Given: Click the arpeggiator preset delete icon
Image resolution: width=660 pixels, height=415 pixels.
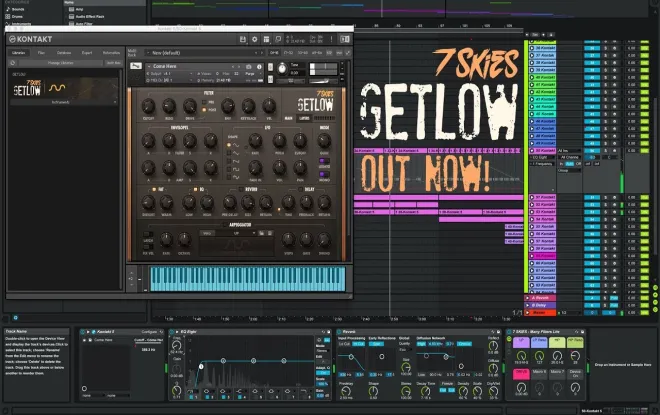Looking at the screenshot, I should pyautogui.click(x=270, y=233).
